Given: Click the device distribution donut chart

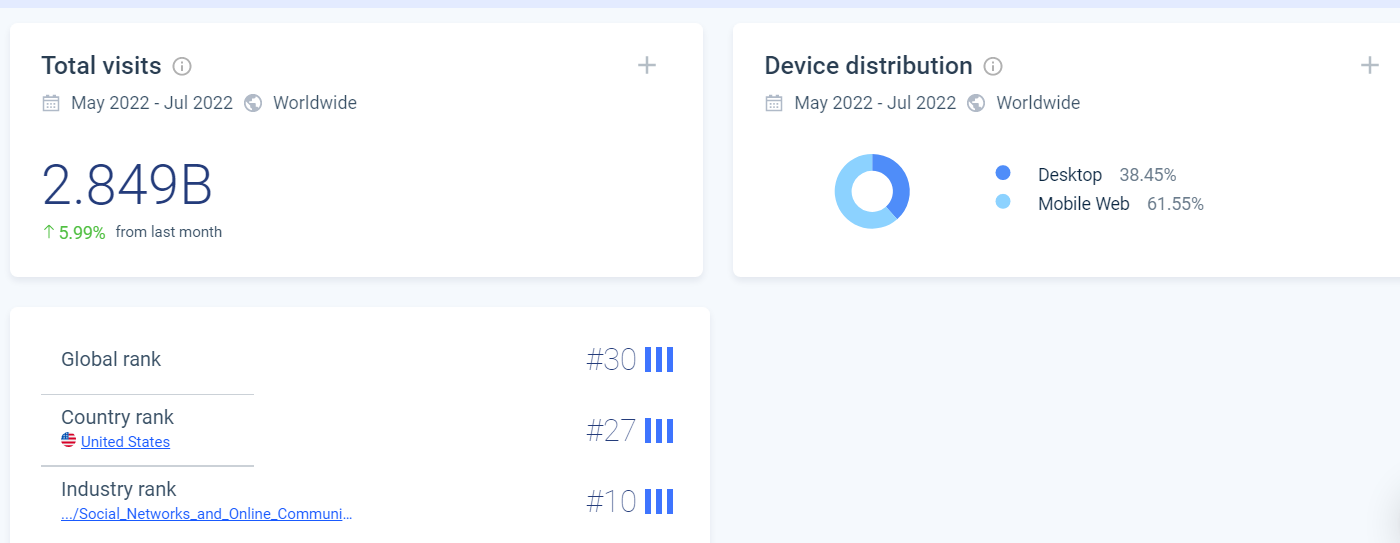Looking at the screenshot, I should click(x=872, y=191).
